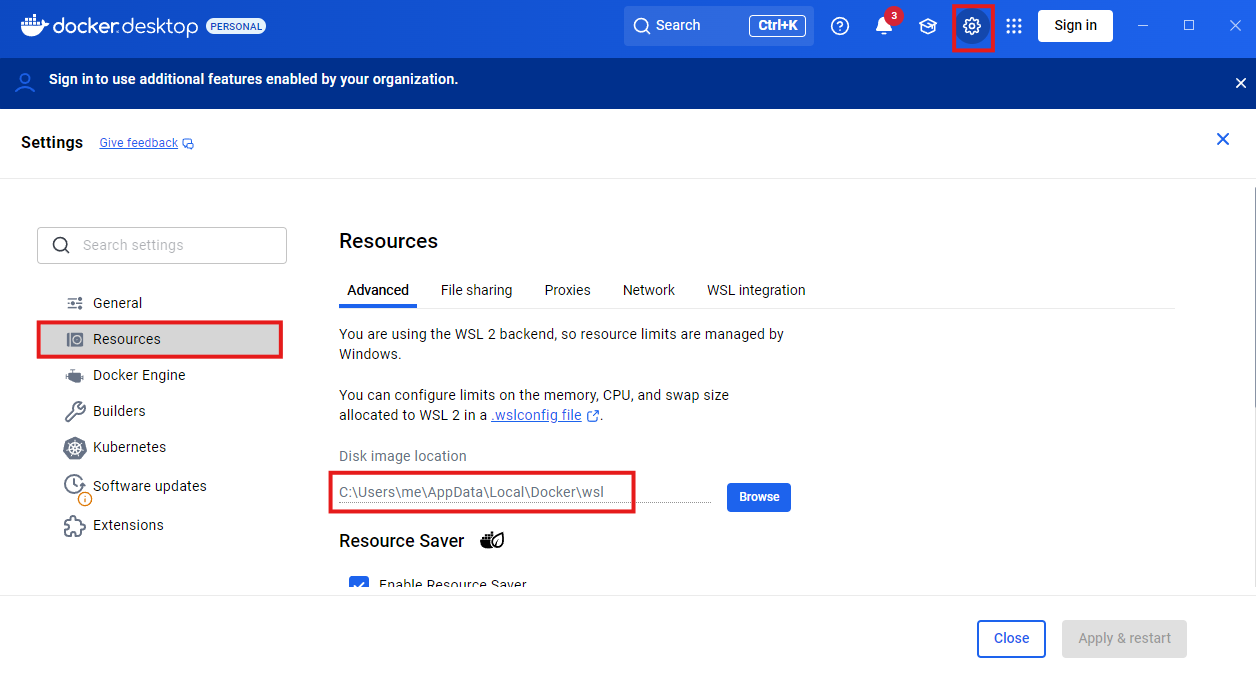
Task: Click the Docker Engine whale icon
Action: 75,376
